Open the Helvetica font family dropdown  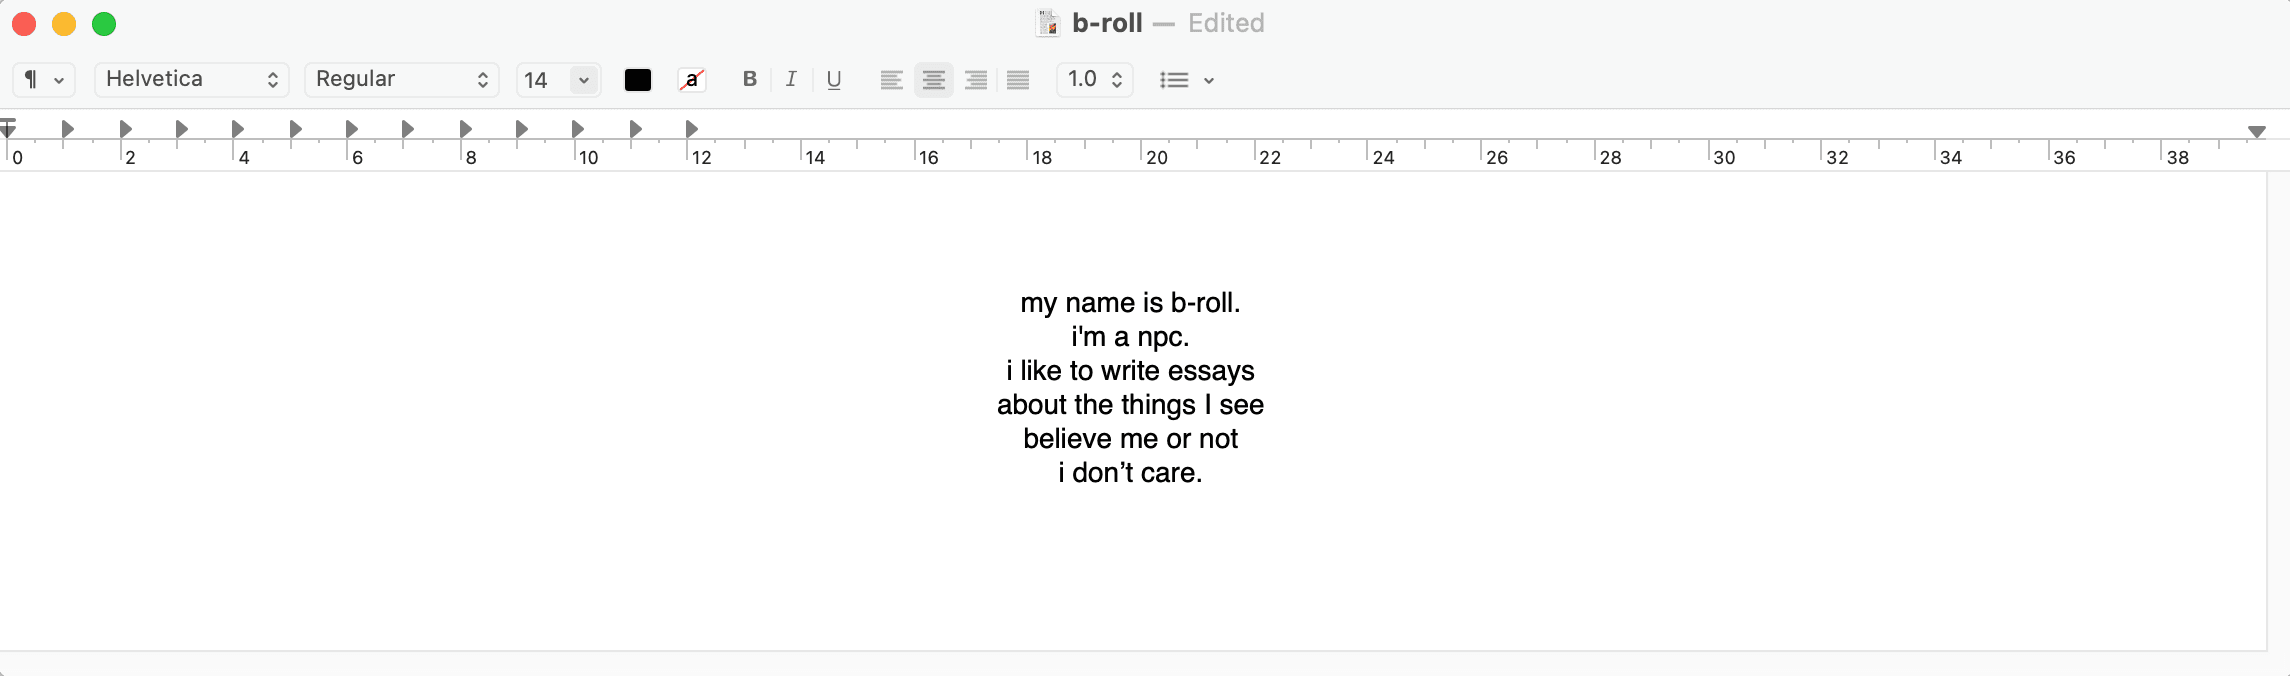point(191,80)
